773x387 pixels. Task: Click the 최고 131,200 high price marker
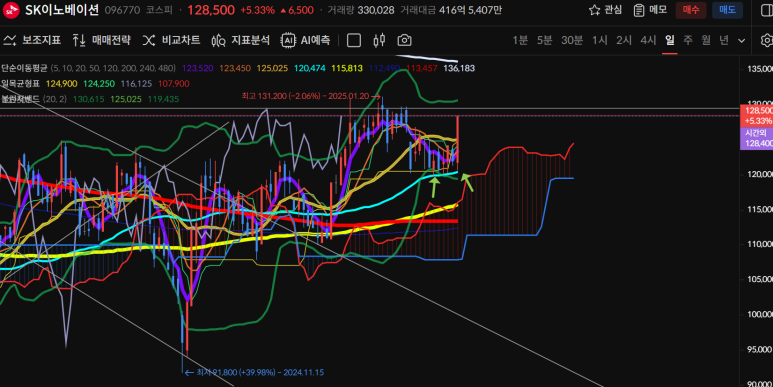pos(311,96)
